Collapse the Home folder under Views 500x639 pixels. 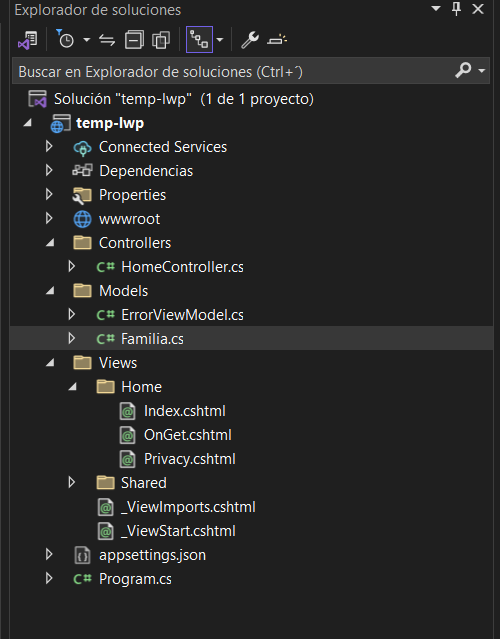point(73,387)
